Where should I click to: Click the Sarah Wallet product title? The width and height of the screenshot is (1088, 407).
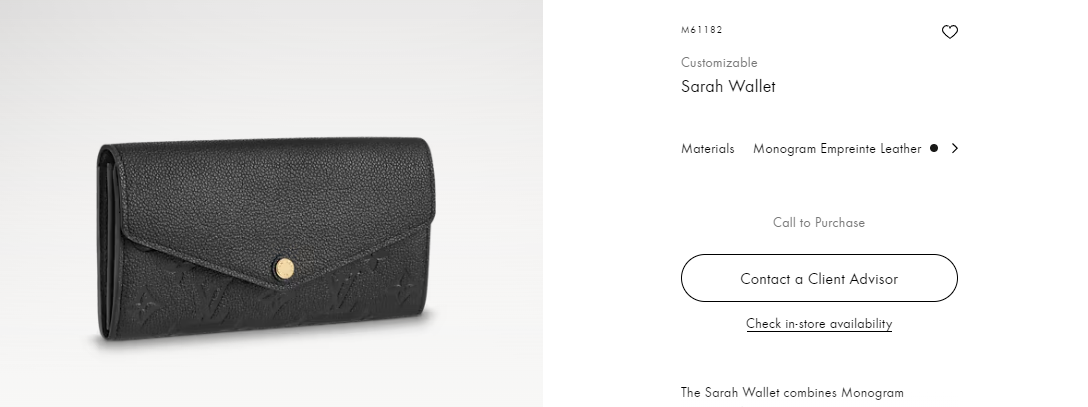tap(728, 87)
